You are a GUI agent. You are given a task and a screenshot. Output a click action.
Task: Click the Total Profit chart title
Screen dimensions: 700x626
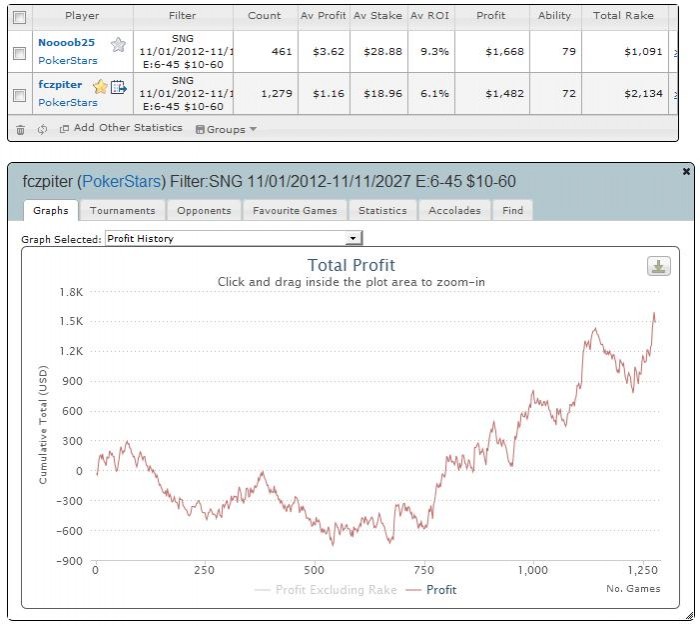point(351,265)
